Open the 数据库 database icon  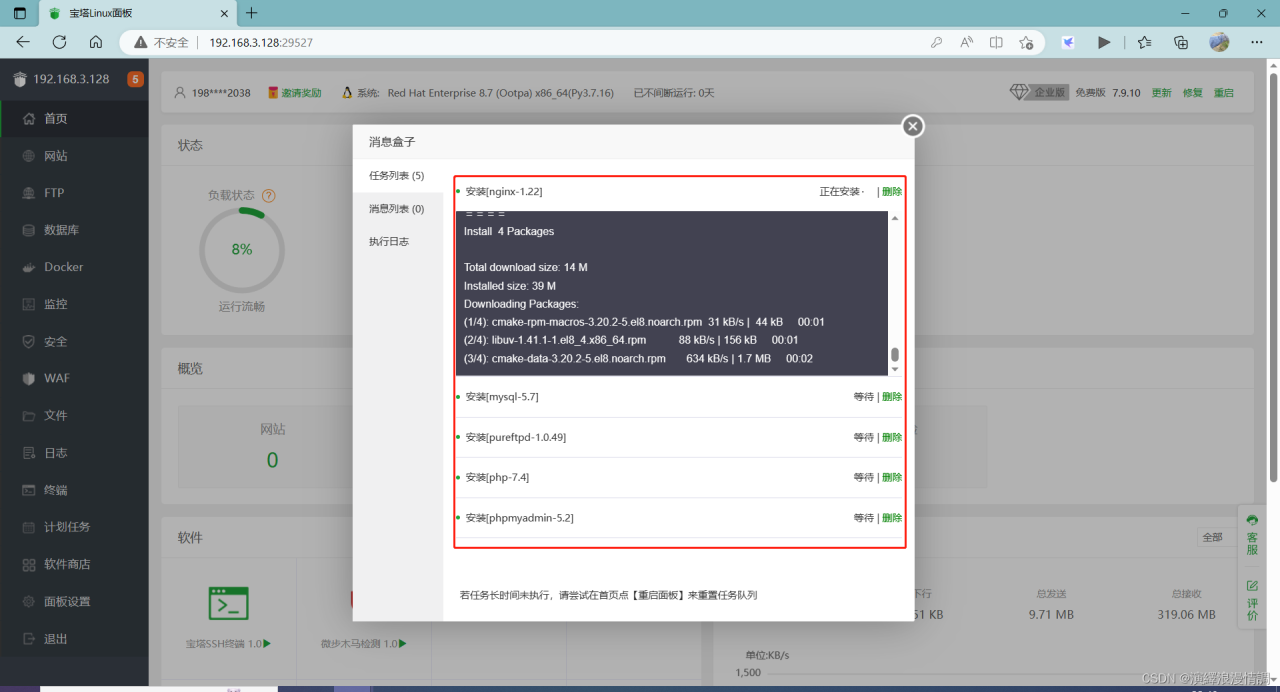28,230
